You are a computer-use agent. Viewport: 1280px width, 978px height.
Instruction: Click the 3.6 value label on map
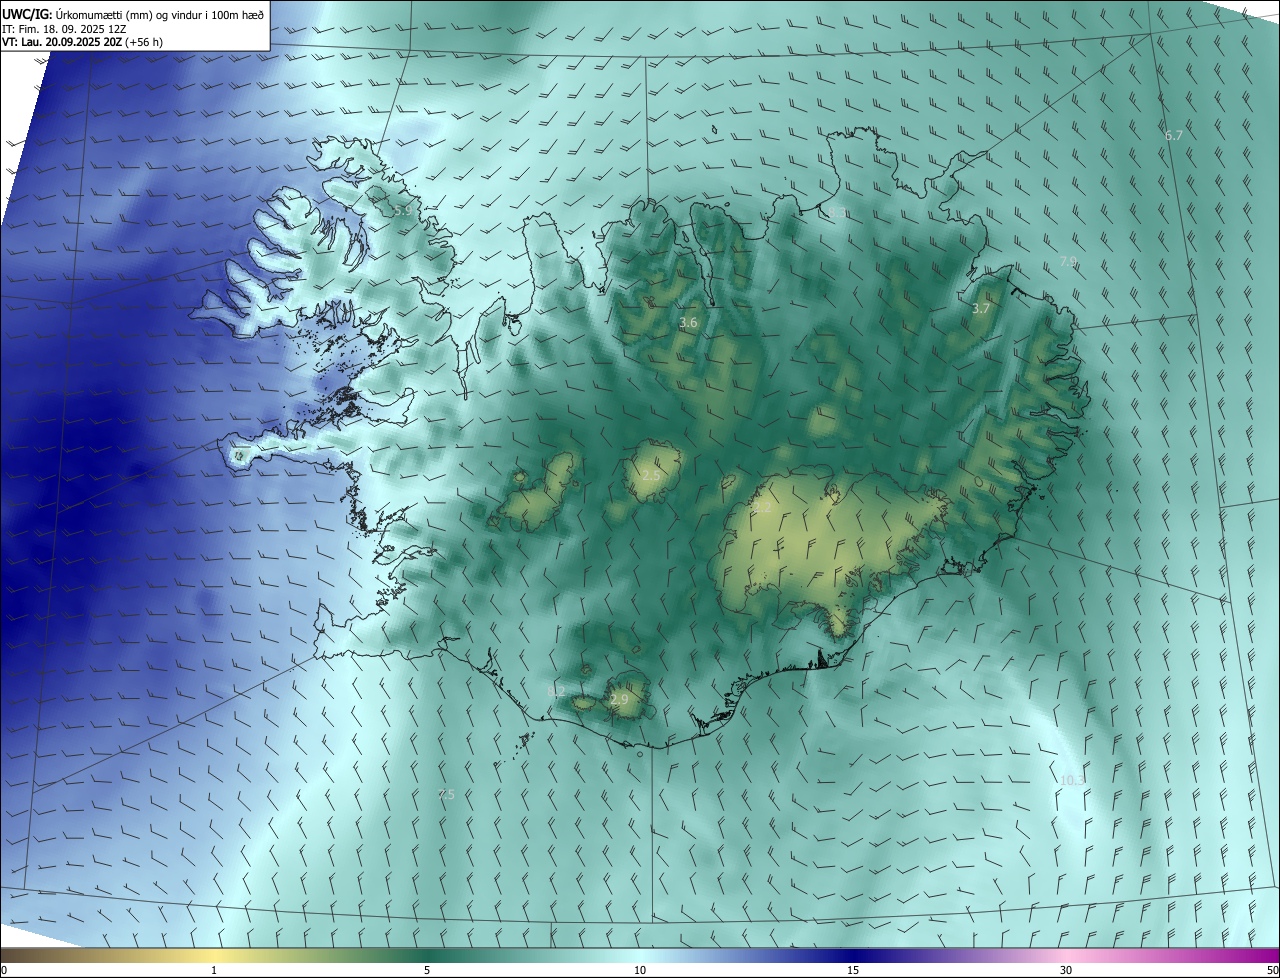coord(688,323)
